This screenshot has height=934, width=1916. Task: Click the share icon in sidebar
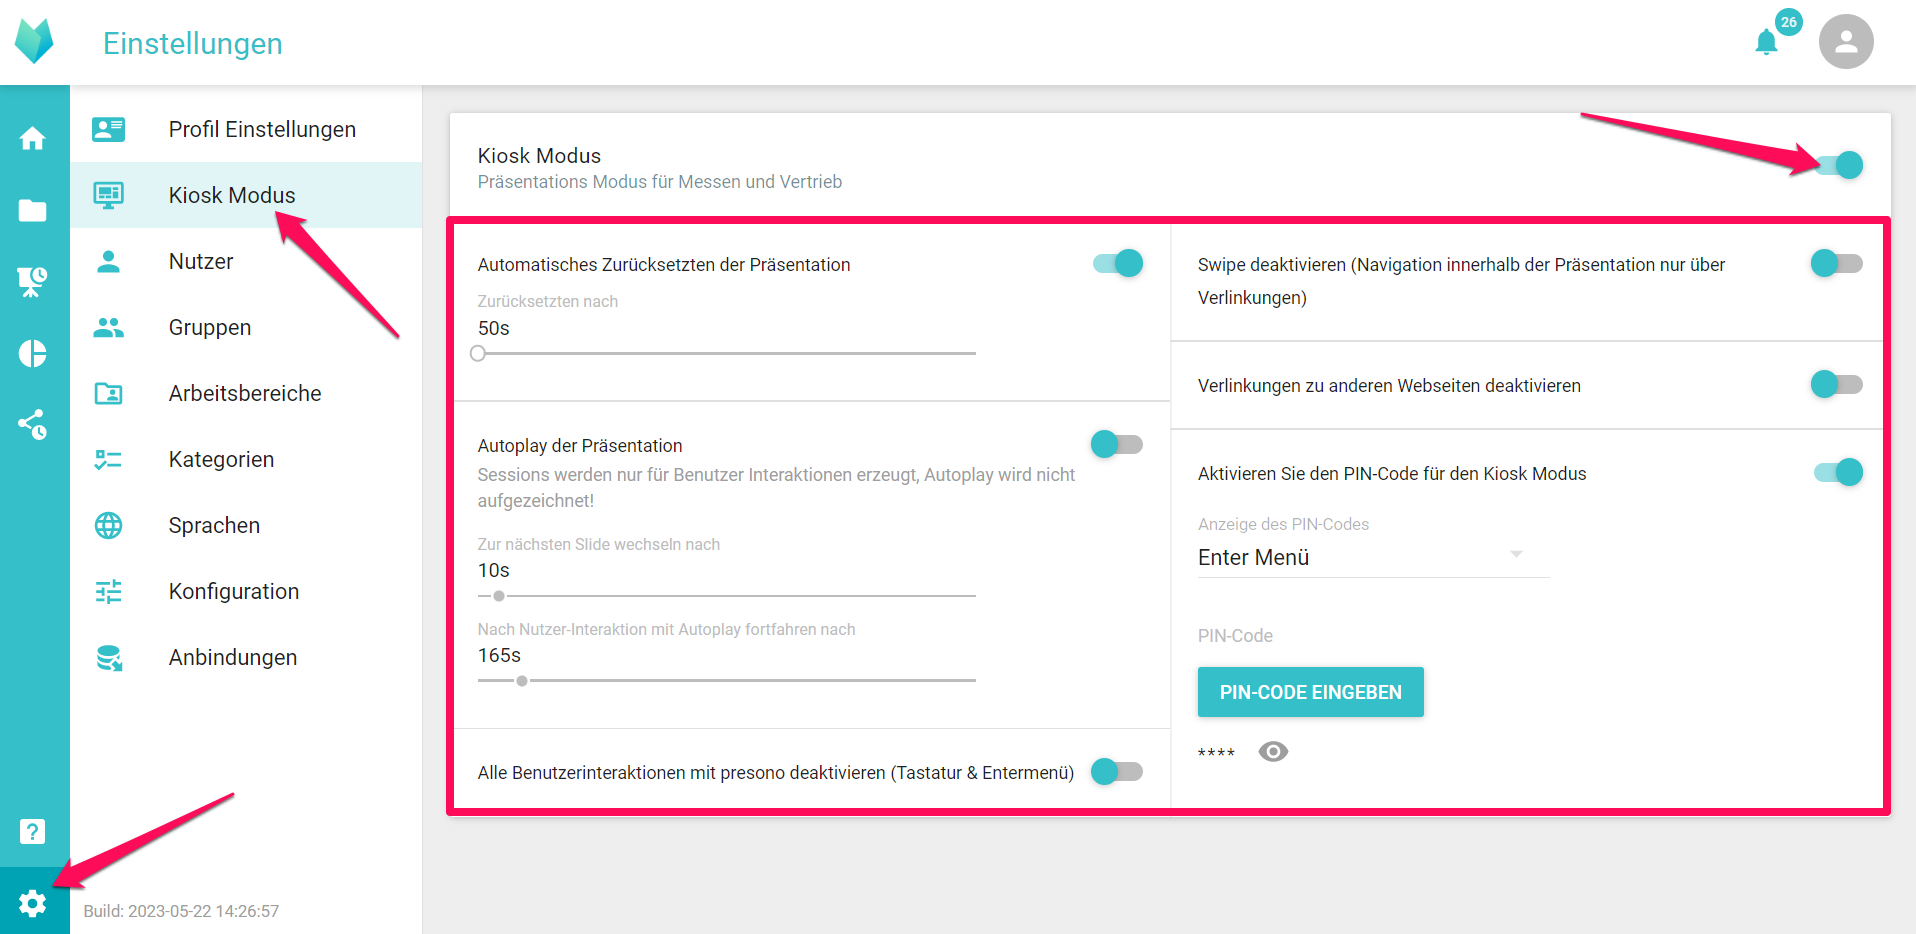tap(33, 425)
